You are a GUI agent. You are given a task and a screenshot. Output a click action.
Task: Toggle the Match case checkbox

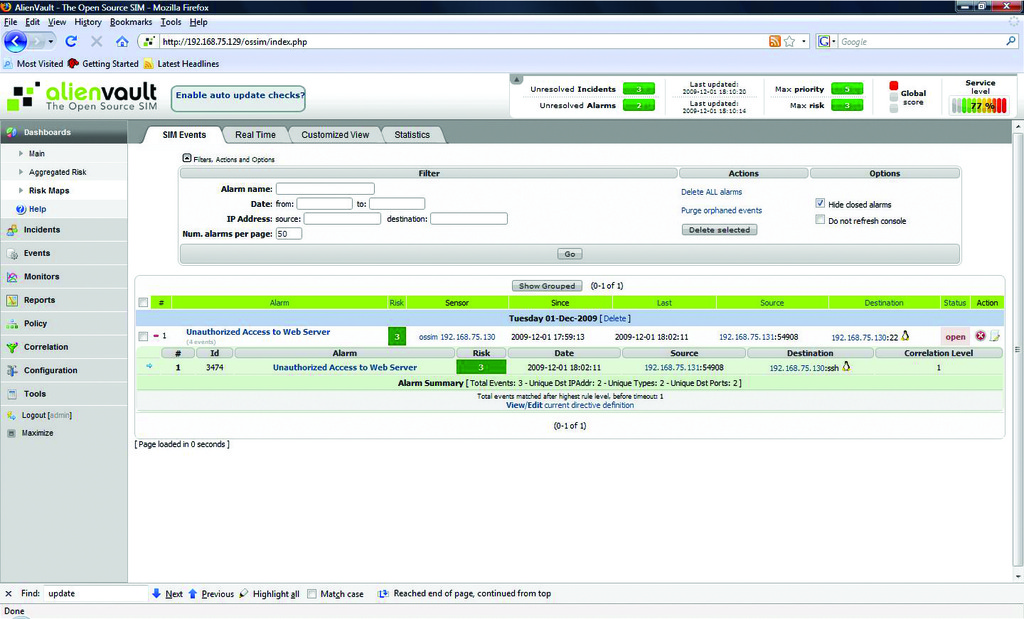click(x=312, y=594)
